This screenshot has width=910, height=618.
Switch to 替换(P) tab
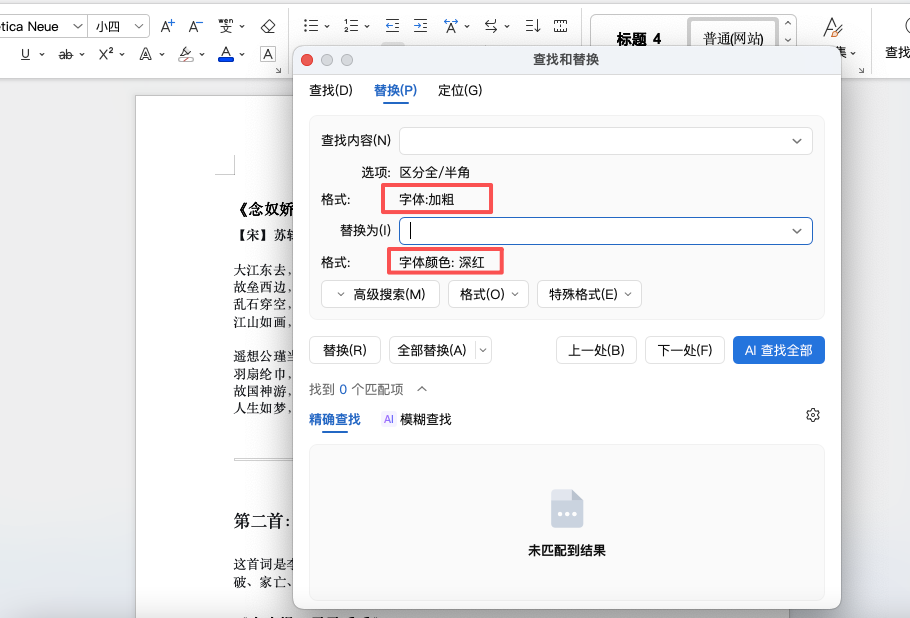tap(395, 91)
